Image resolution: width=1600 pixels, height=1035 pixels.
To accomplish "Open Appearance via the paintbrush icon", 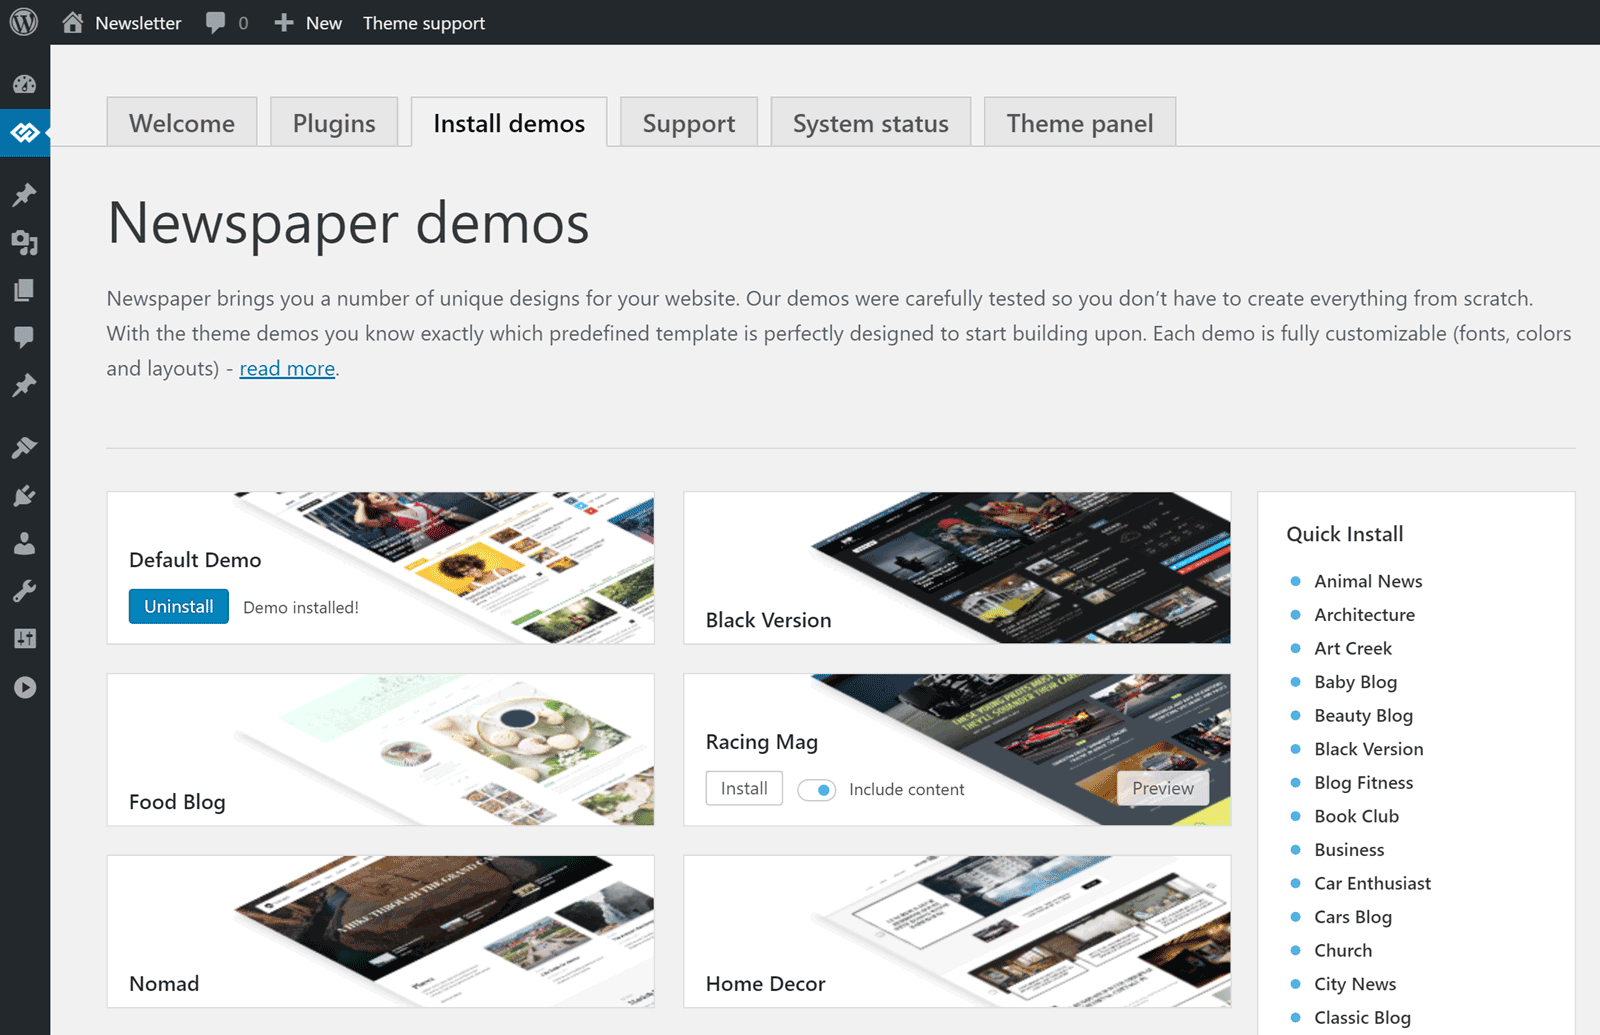I will pyautogui.click(x=24, y=446).
